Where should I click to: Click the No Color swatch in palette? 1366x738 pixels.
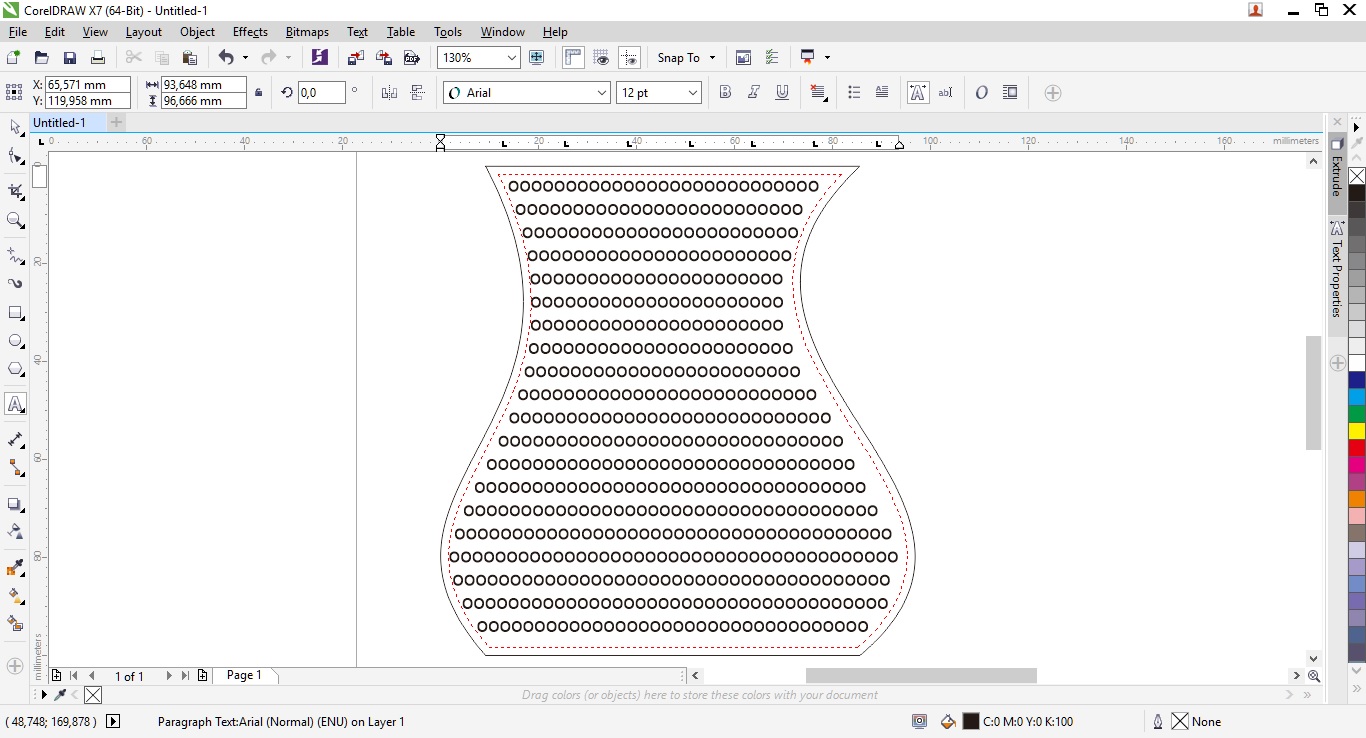tap(1357, 177)
